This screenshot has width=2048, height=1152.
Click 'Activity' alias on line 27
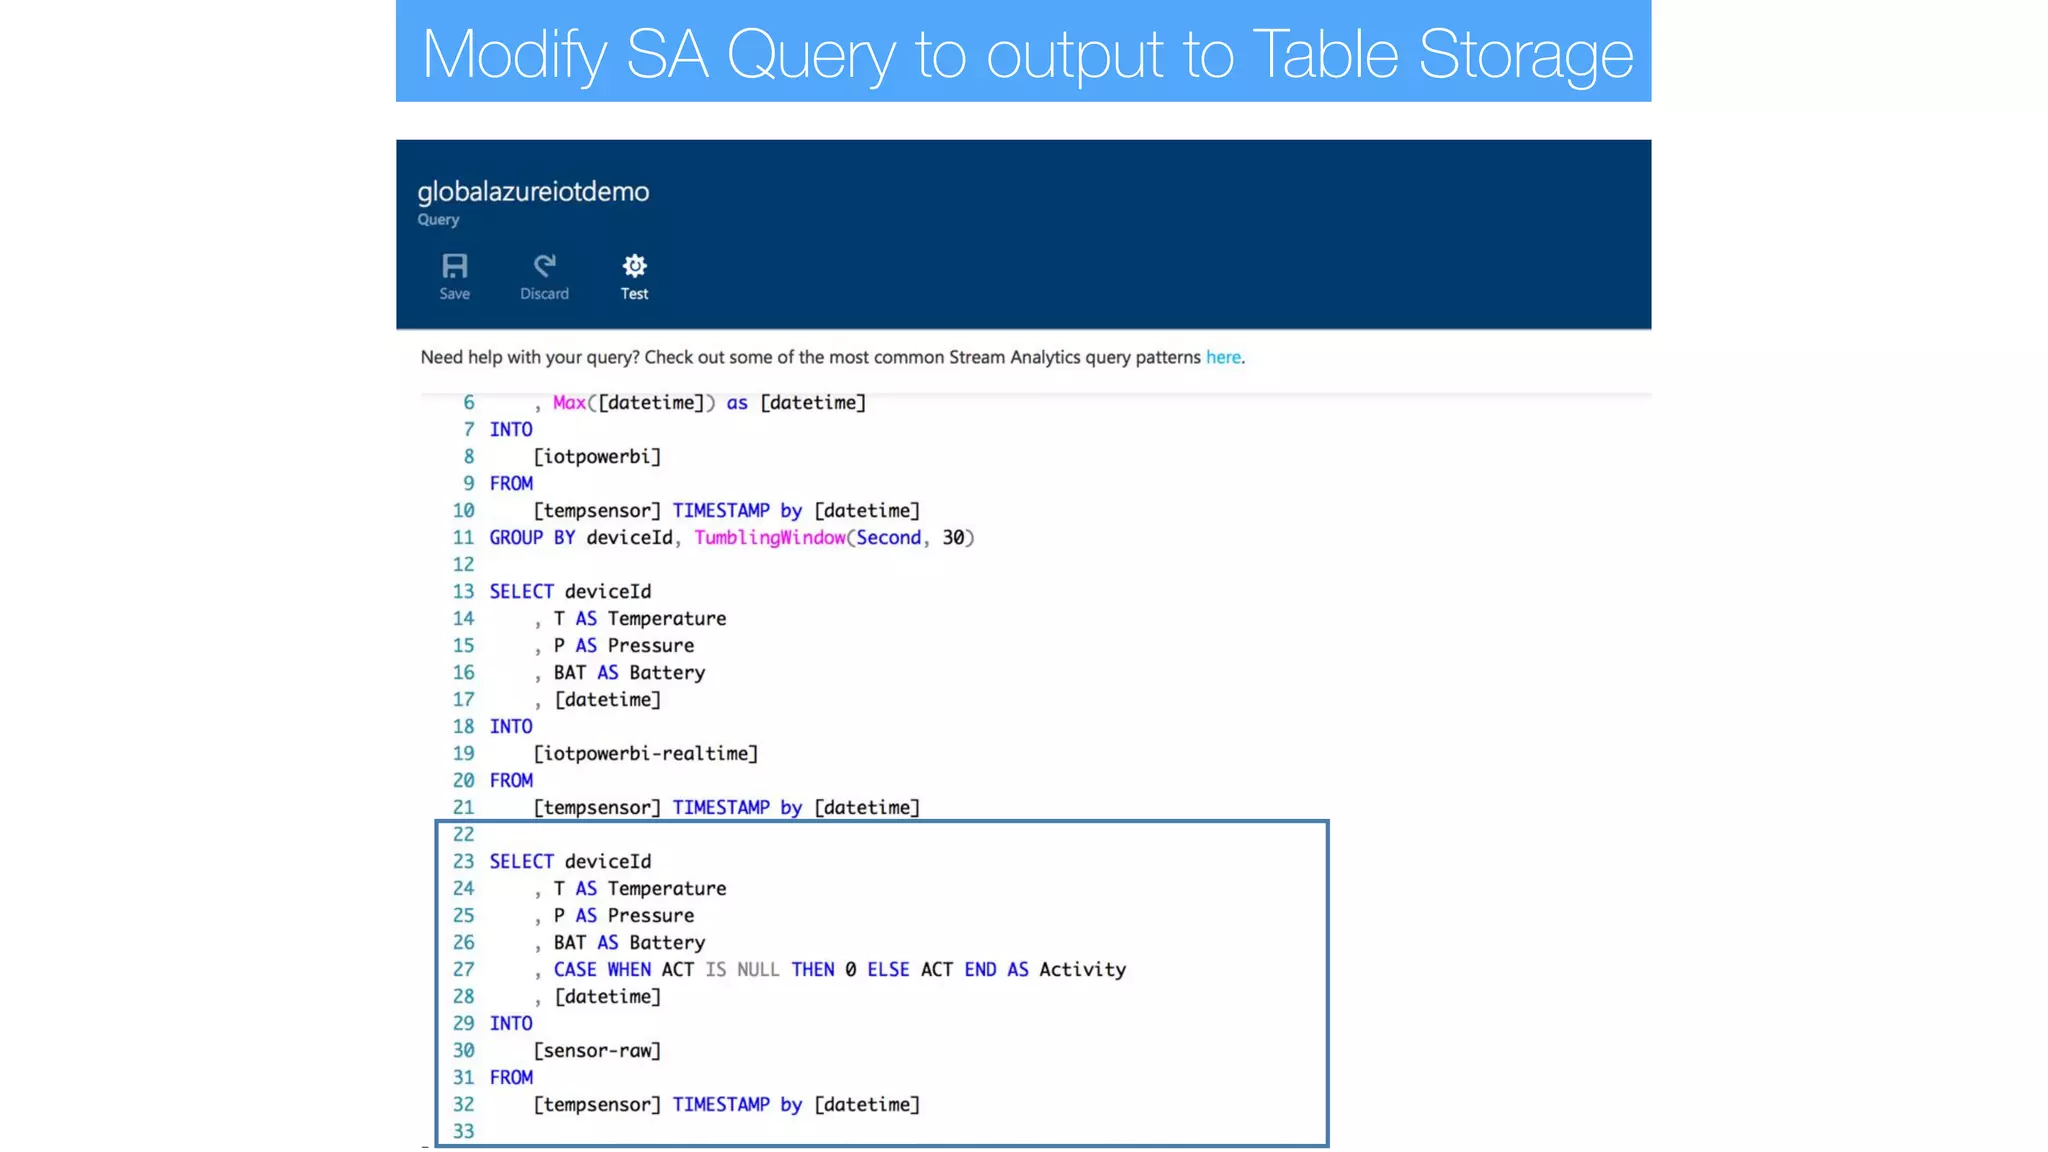1082,970
